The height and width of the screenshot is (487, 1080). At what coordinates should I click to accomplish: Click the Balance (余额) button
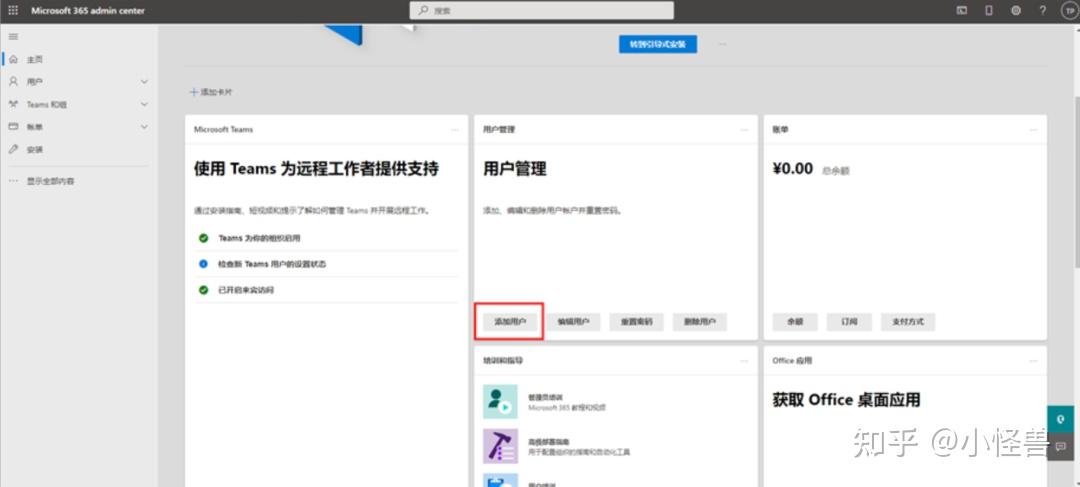pyautogui.click(x=795, y=322)
